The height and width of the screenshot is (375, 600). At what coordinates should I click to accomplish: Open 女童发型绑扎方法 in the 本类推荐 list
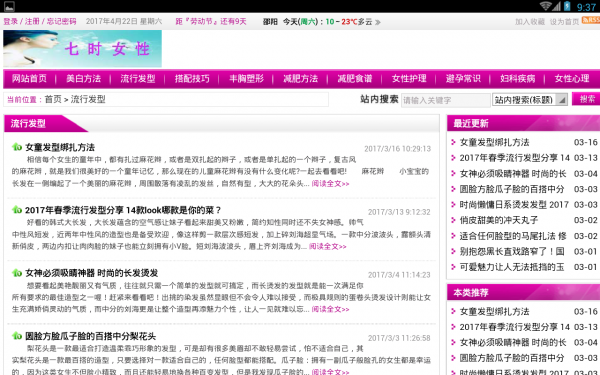tap(494, 311)
